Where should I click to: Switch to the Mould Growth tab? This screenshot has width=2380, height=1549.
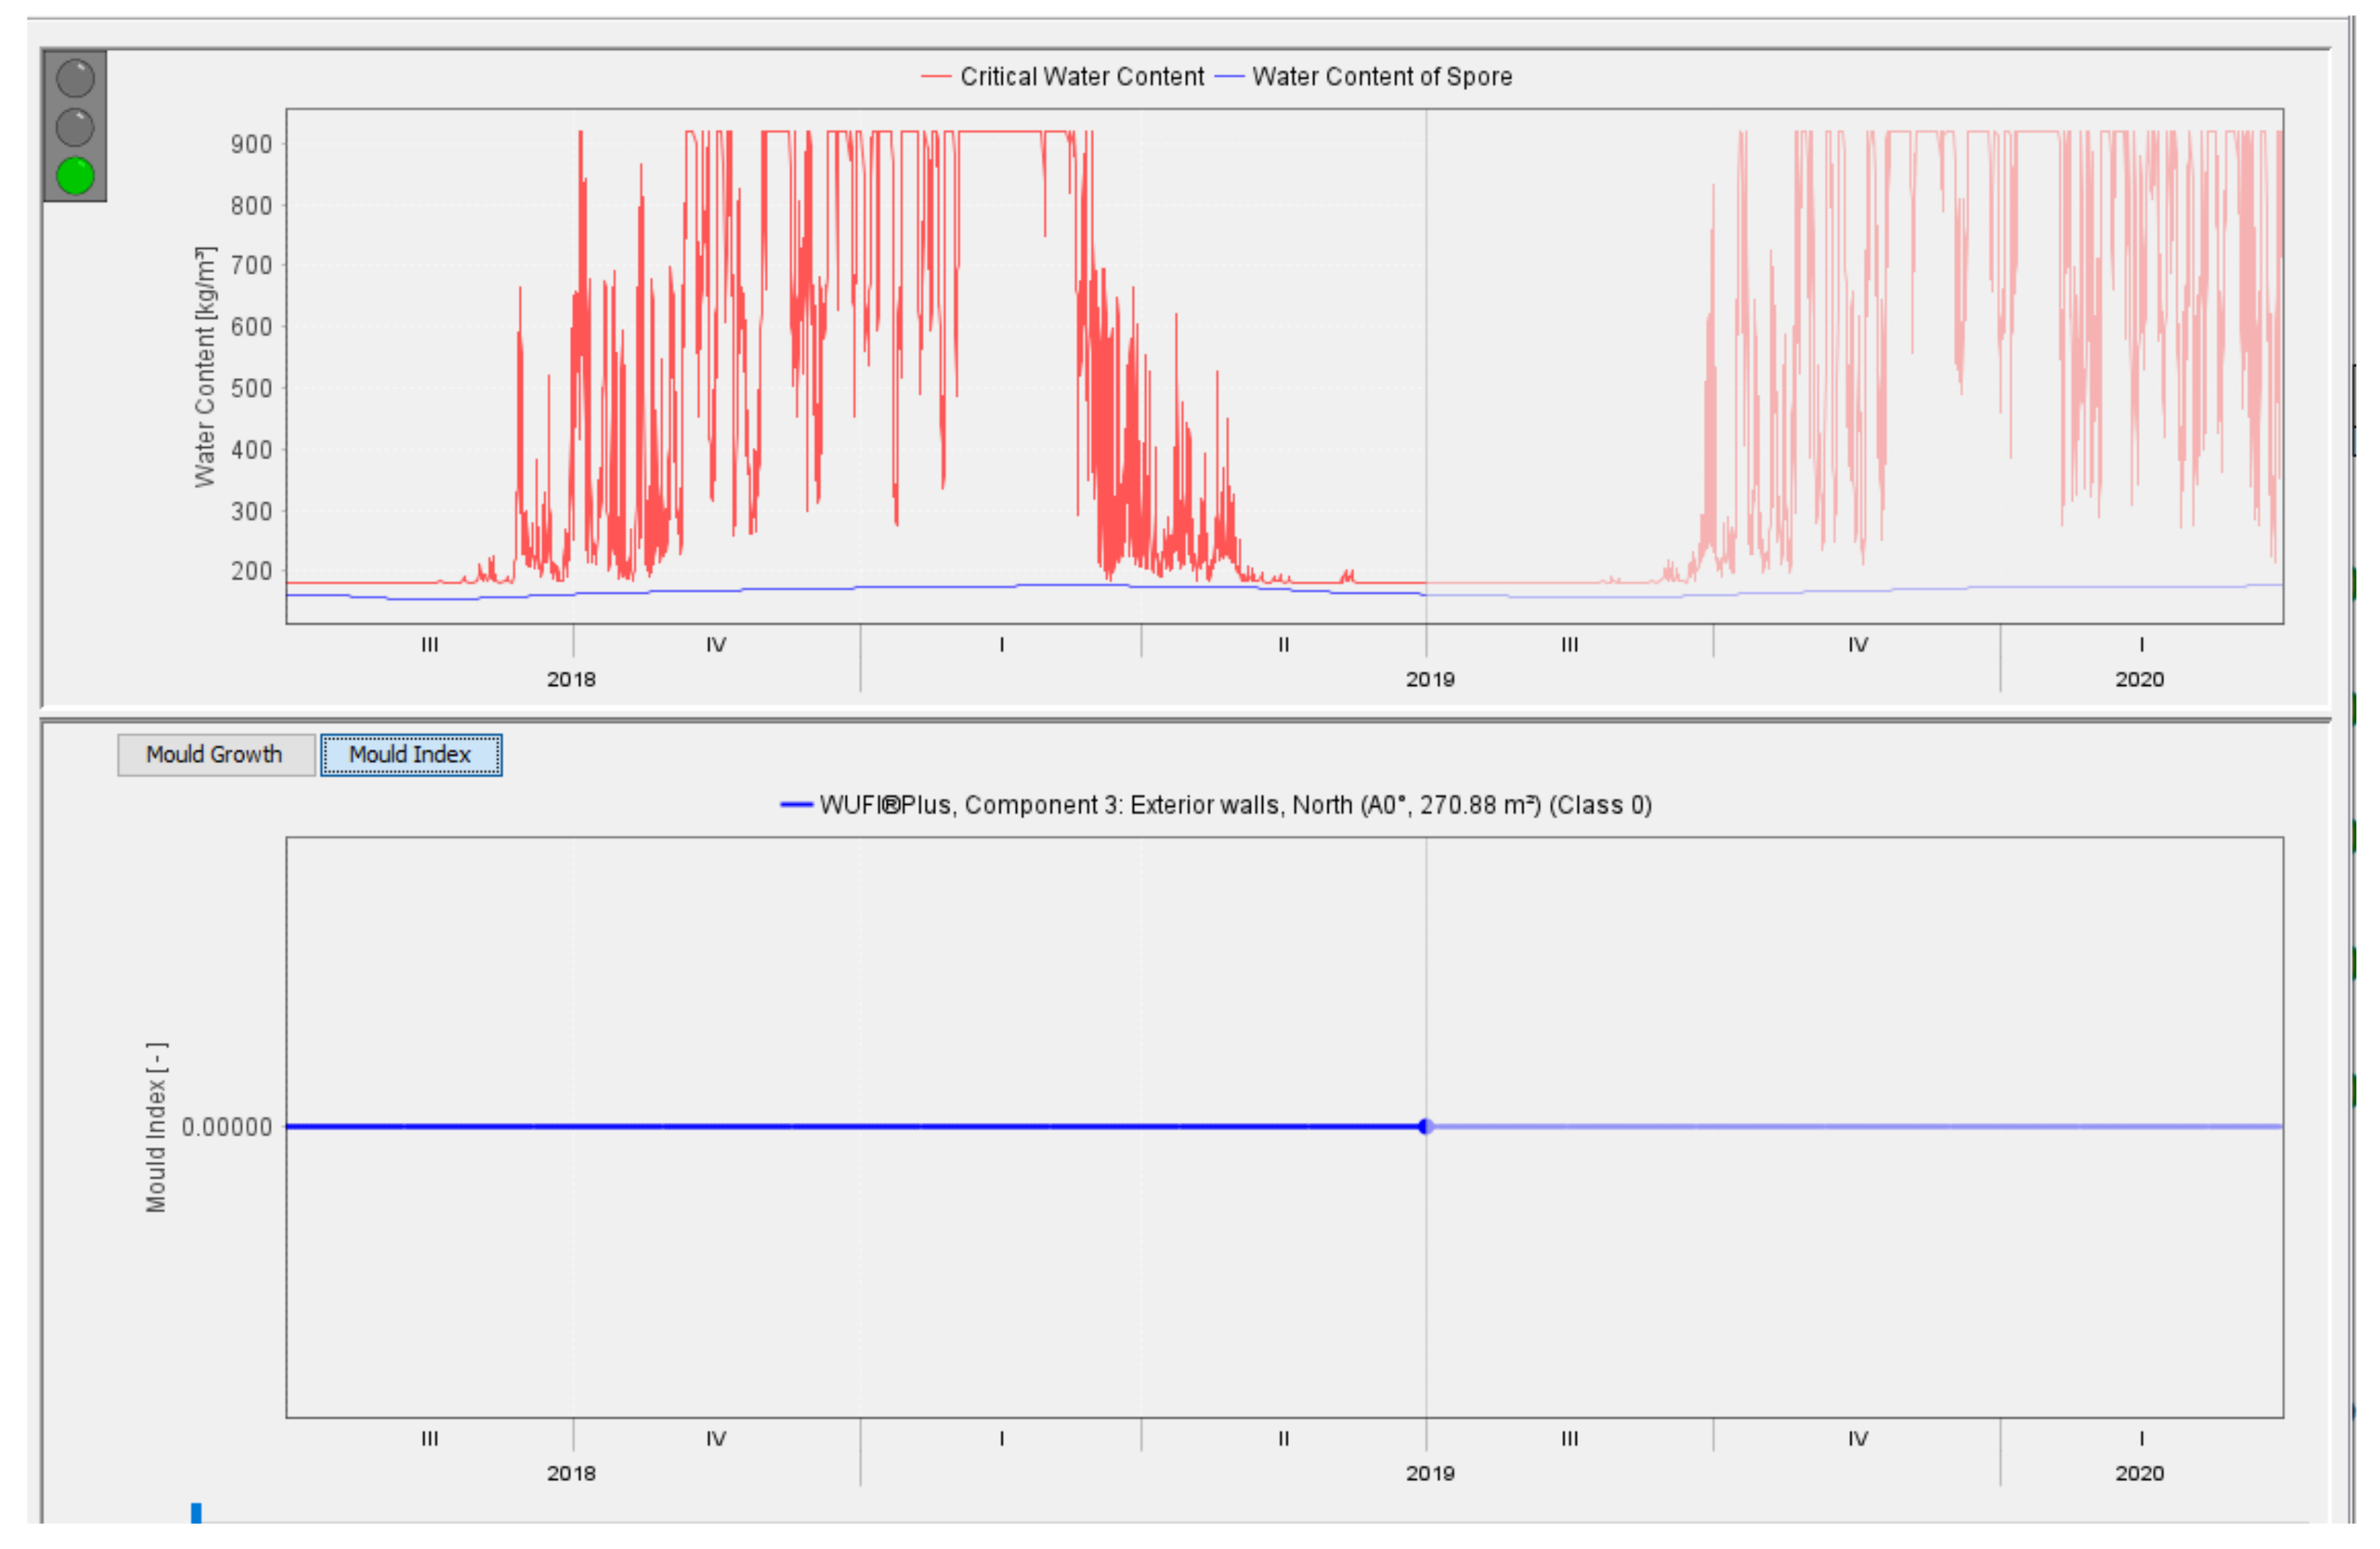(215, 755)
